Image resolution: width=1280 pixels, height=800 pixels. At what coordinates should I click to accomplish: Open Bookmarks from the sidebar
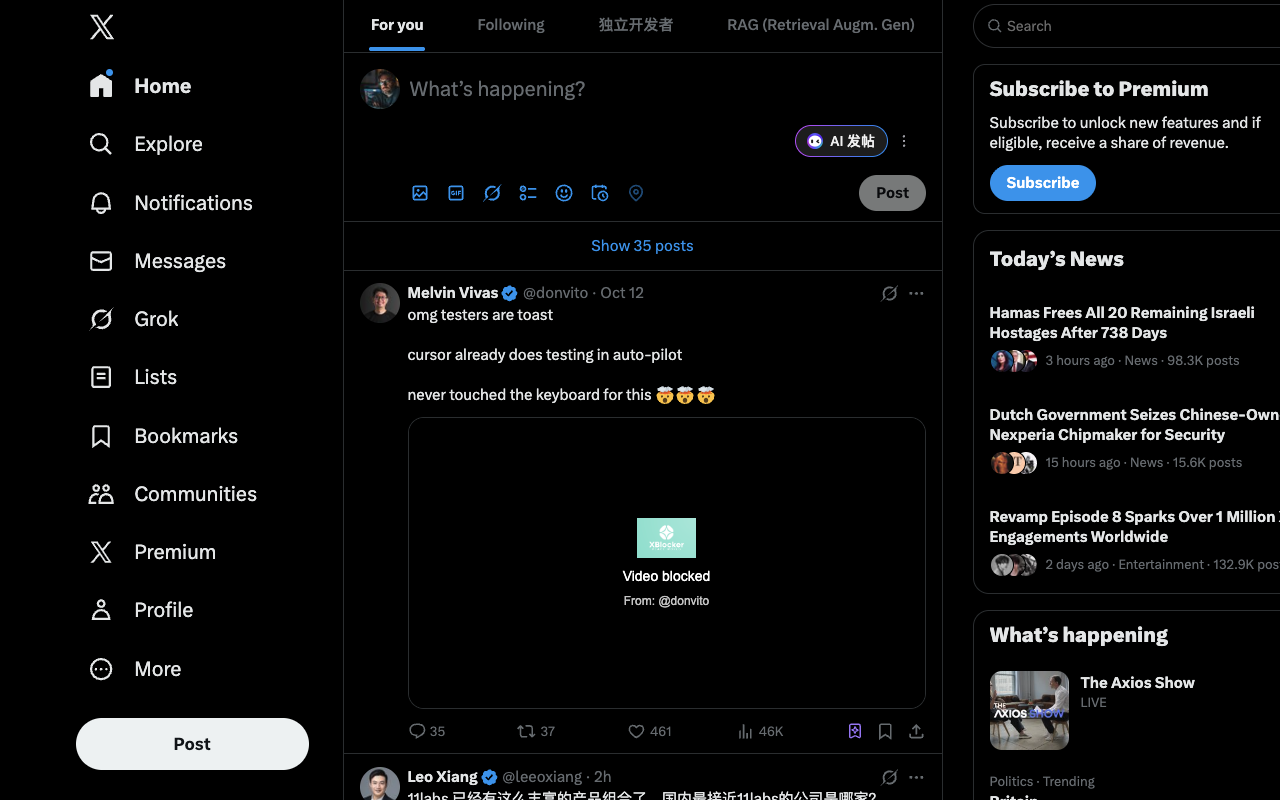point(164,436)
